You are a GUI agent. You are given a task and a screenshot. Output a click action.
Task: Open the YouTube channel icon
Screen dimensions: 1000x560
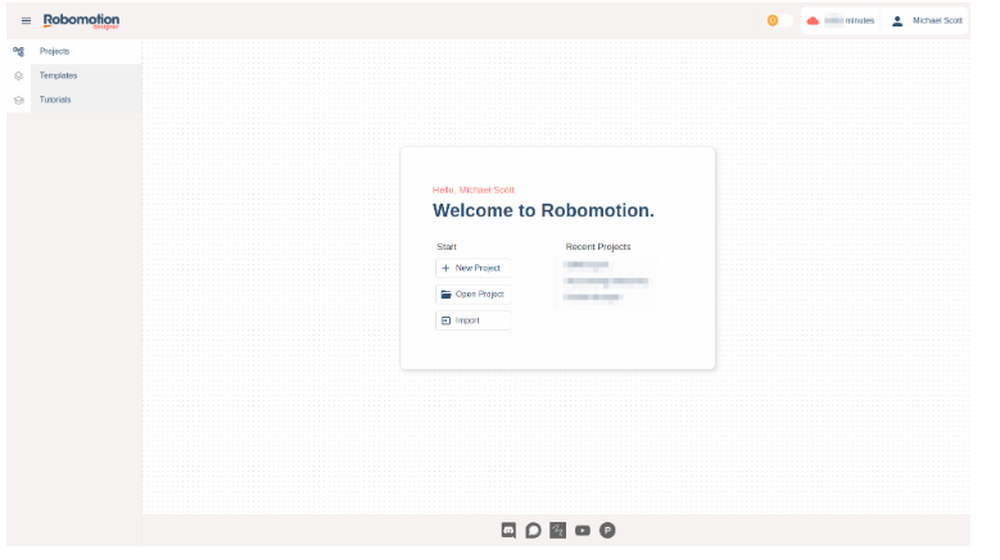point(582,531)
